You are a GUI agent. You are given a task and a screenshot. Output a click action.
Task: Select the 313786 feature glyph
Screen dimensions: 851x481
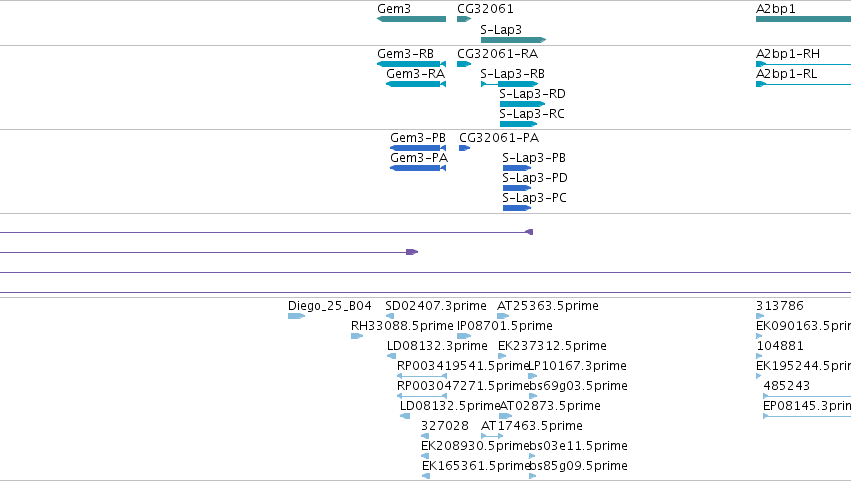(x=760, y=317)
